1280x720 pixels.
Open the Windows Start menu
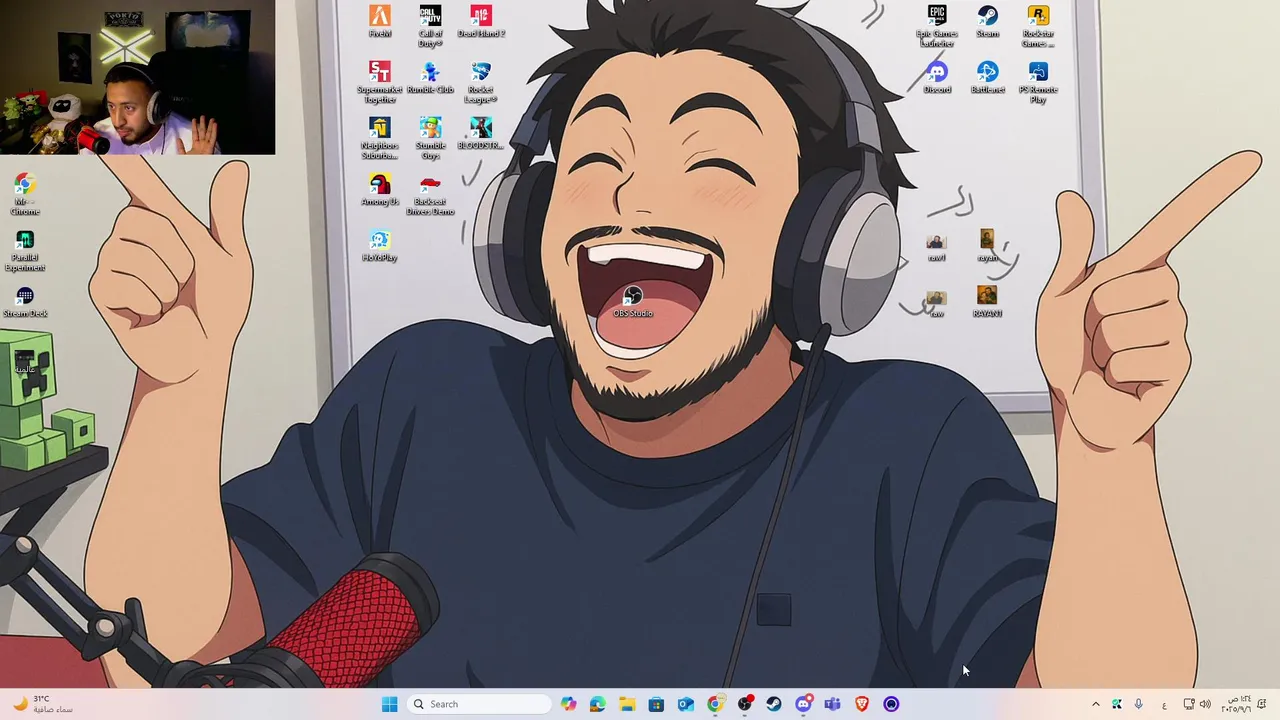point(389,704)
